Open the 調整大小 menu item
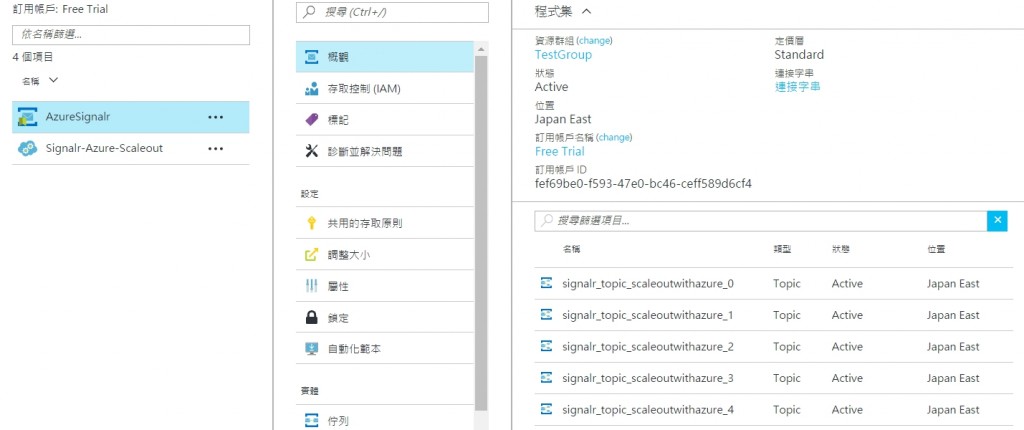This screenshot has height=430, width=1024. pyautogui.click(x=384, y=255)
